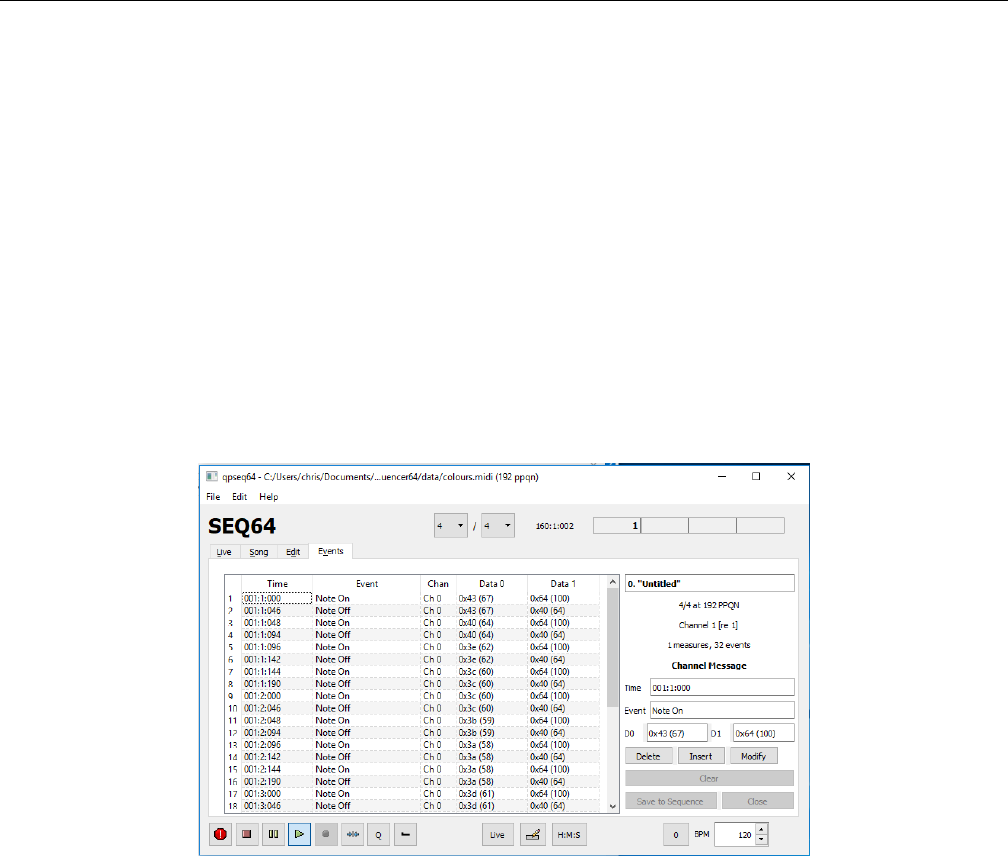Screen dimensions: 1008x856
Task: Click the Data 1 column header
Action: coord(563,584)
